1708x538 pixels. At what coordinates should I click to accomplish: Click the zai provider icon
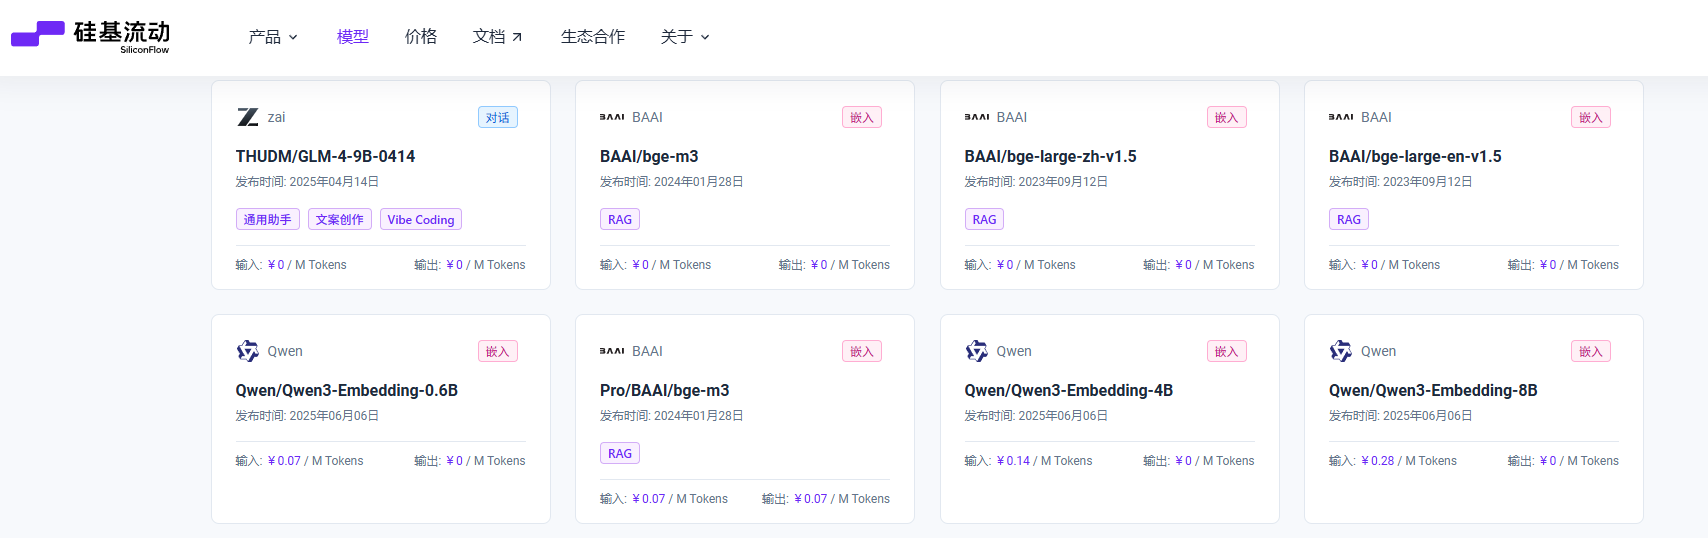(x=247, y=117)
